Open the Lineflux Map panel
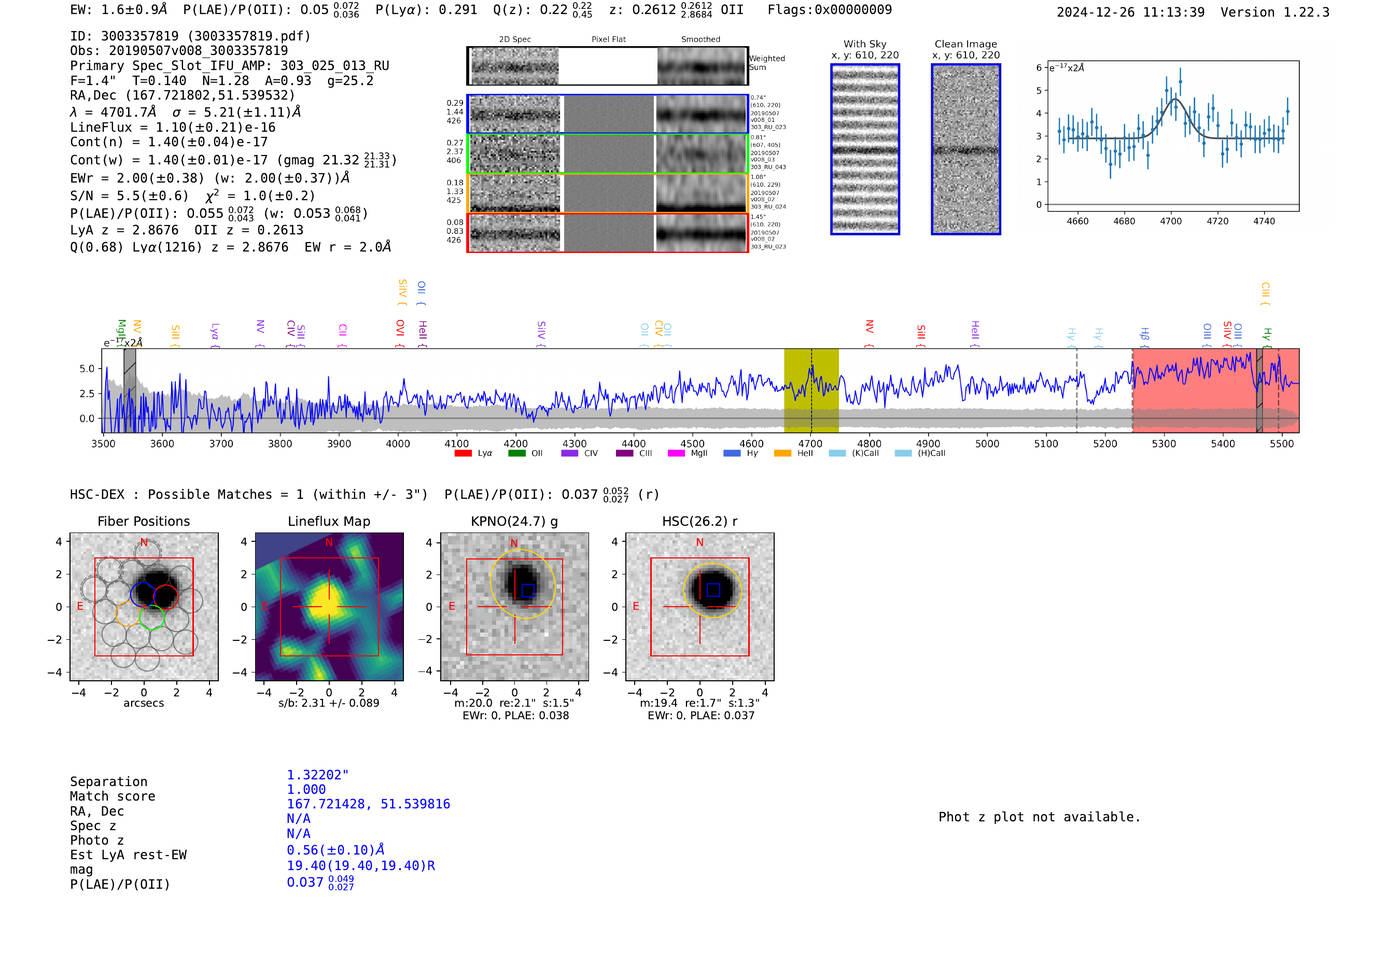This screenshot has height=953, width=1400. [x=329, y=607]
